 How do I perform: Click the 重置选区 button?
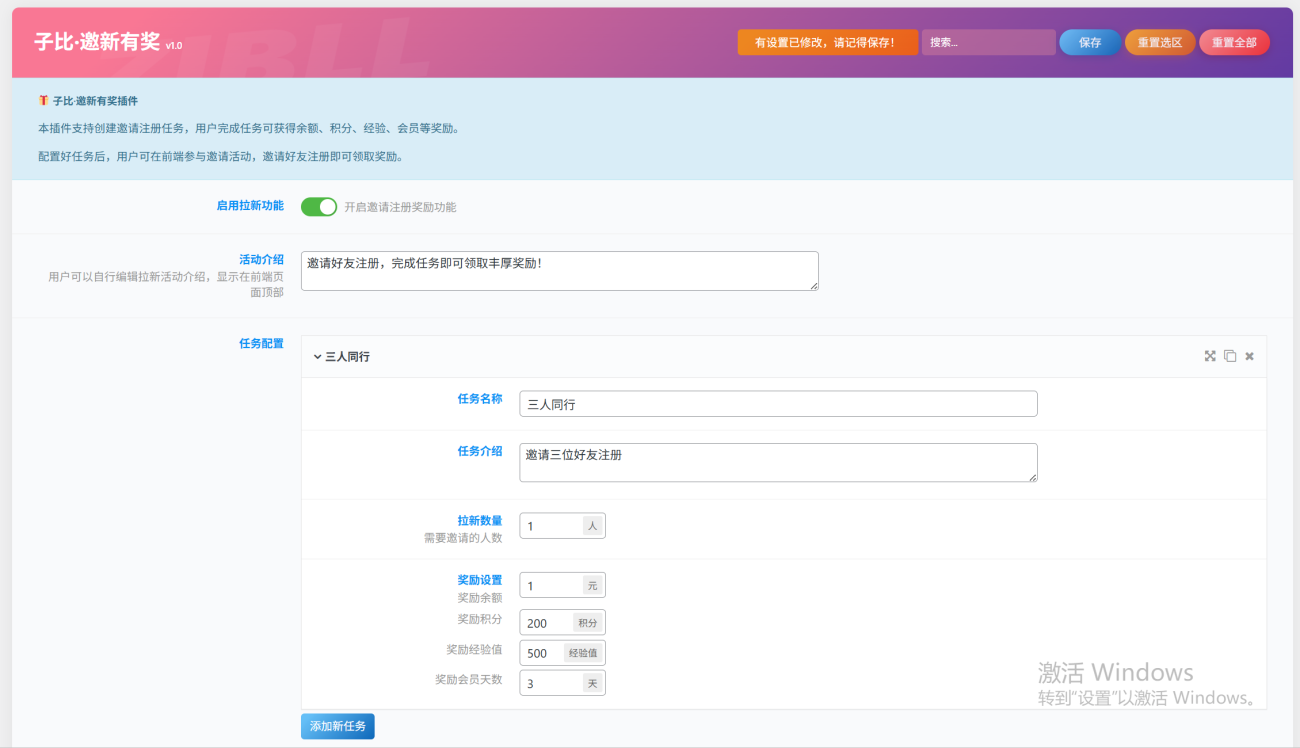pyautogui.click(x=1159, y=42)
